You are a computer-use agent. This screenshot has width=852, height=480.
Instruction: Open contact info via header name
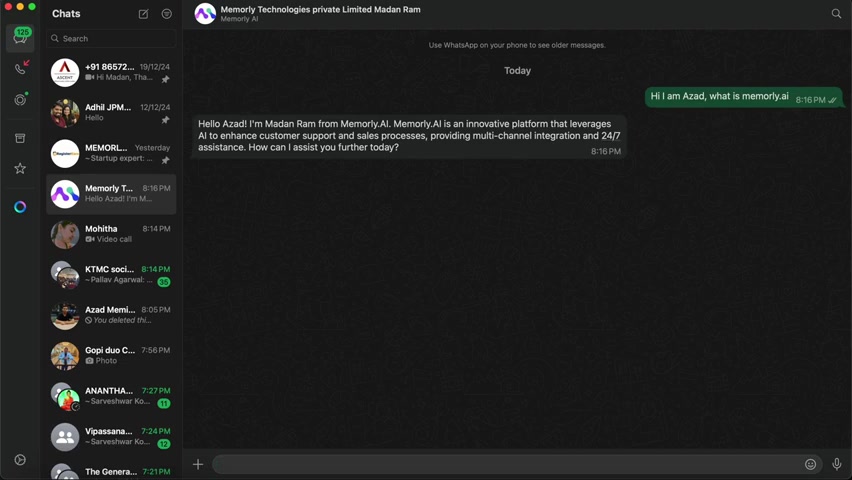(x=320, y=9)
